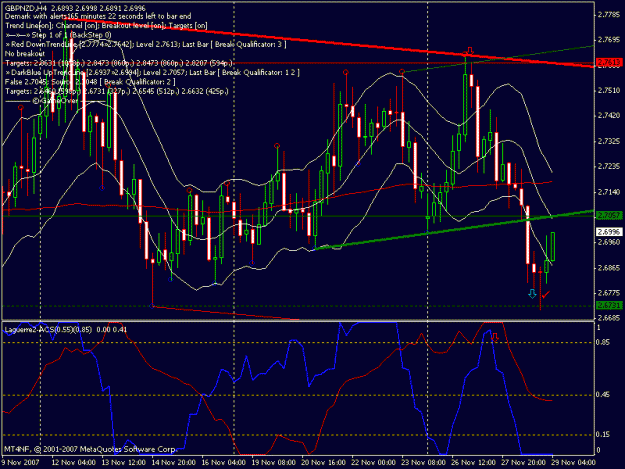The image size is (625, 469).
Task: Click the '14 Nov 20:00' time label
Action: 174,463
